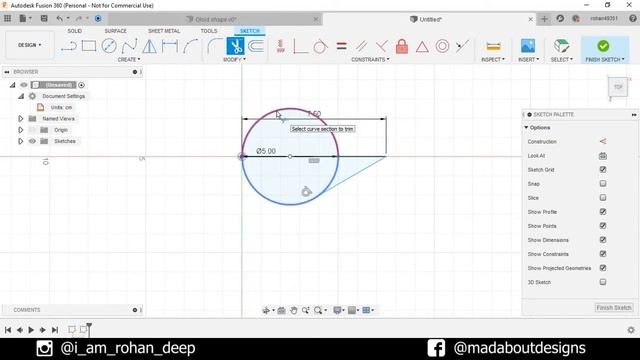The height and width of the screenshot is (360, 640).
Task: Select the Fillet tool
Action: click(215, 46)
